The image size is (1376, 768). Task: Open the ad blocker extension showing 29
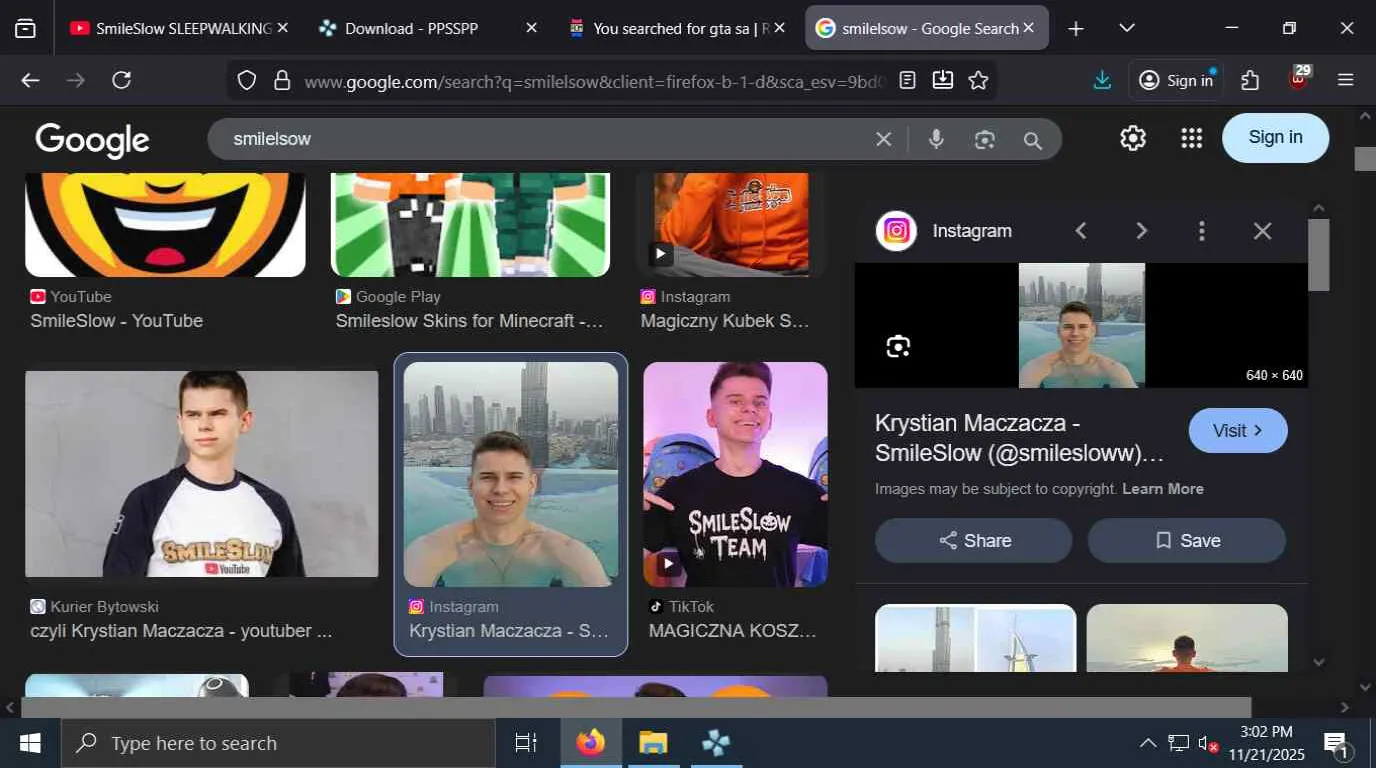click(1299, 78)
